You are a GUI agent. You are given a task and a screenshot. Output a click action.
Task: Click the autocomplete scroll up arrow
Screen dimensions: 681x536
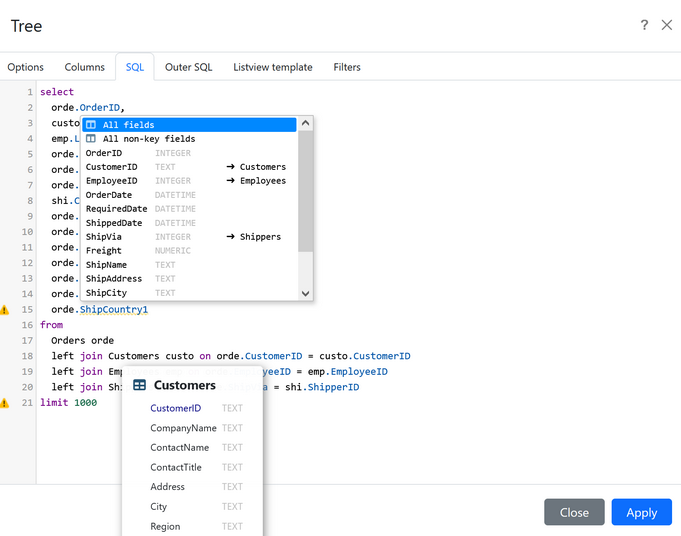(305, 123)
